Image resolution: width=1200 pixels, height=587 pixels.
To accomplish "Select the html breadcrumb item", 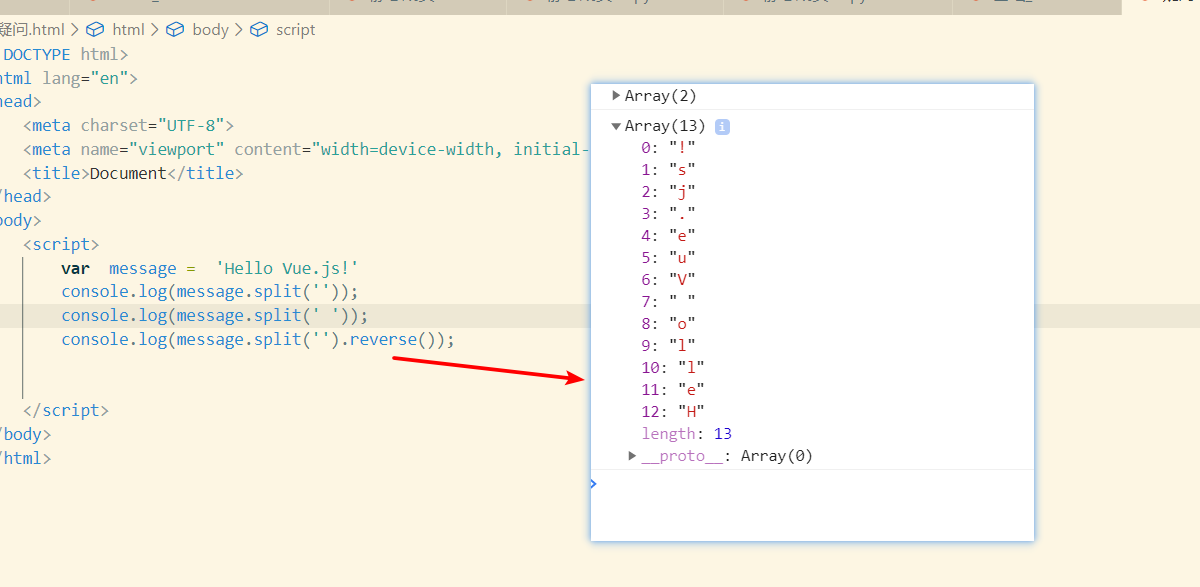I will coord(128,30).
